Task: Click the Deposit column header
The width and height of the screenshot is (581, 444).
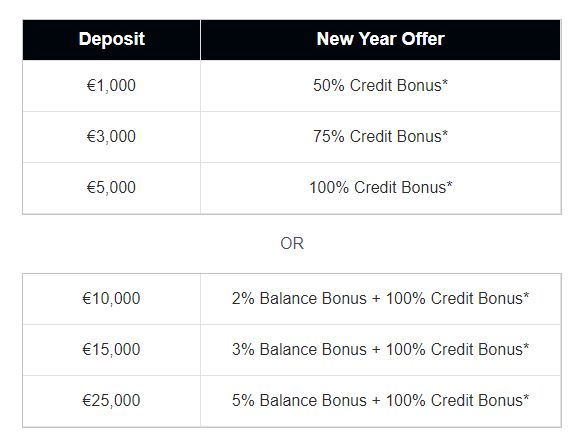Action: tap(112, 40)
